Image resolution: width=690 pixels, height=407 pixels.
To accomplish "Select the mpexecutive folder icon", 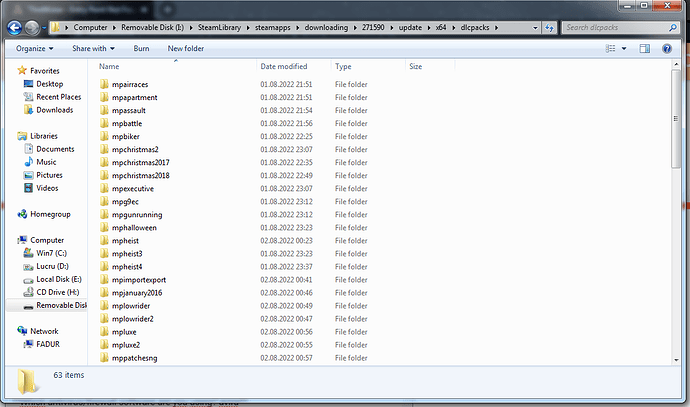I will [104, 188].
